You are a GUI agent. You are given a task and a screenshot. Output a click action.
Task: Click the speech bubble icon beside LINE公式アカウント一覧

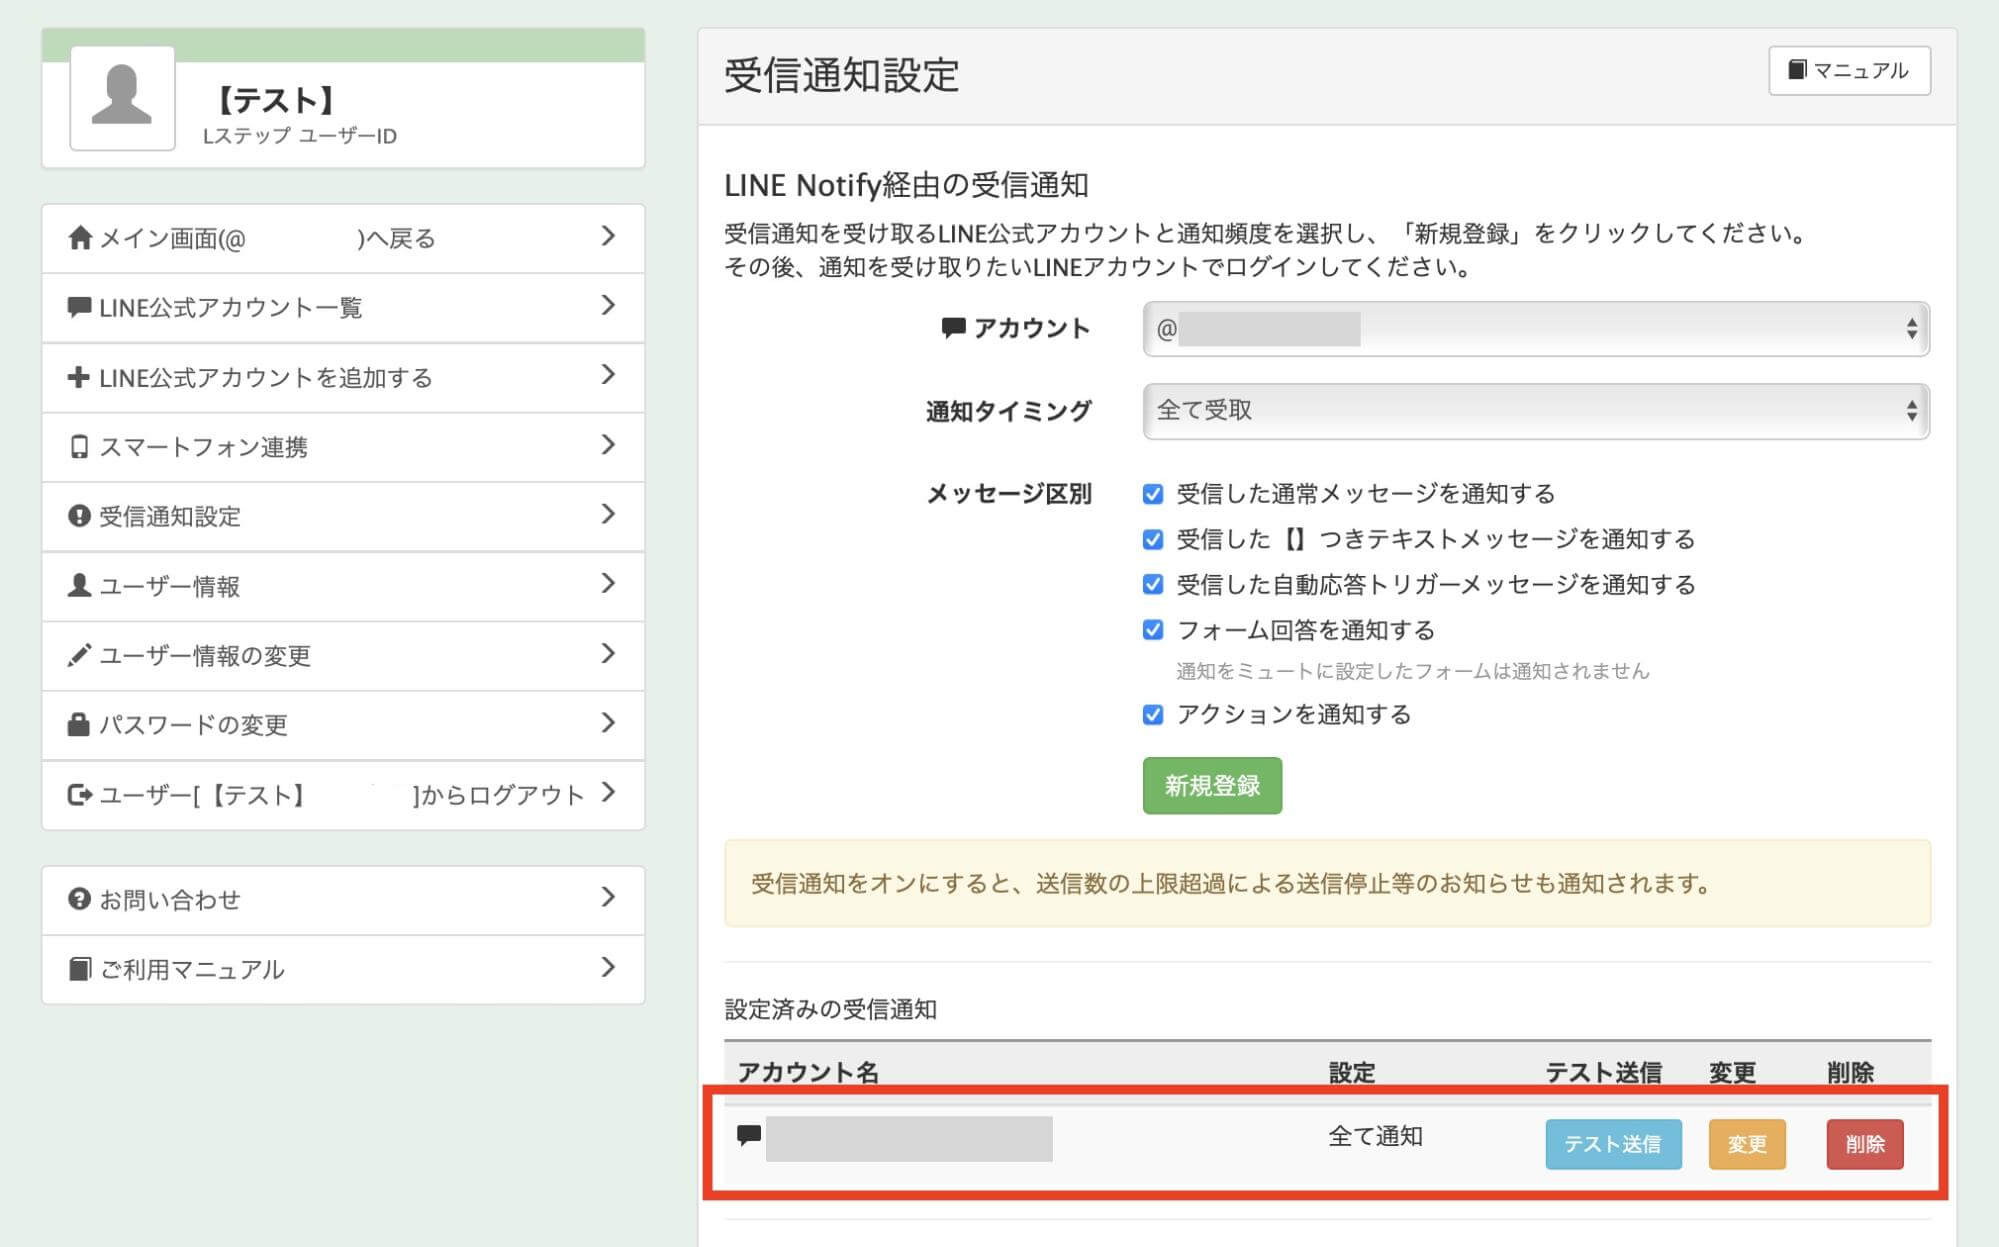tap(79, 307)
